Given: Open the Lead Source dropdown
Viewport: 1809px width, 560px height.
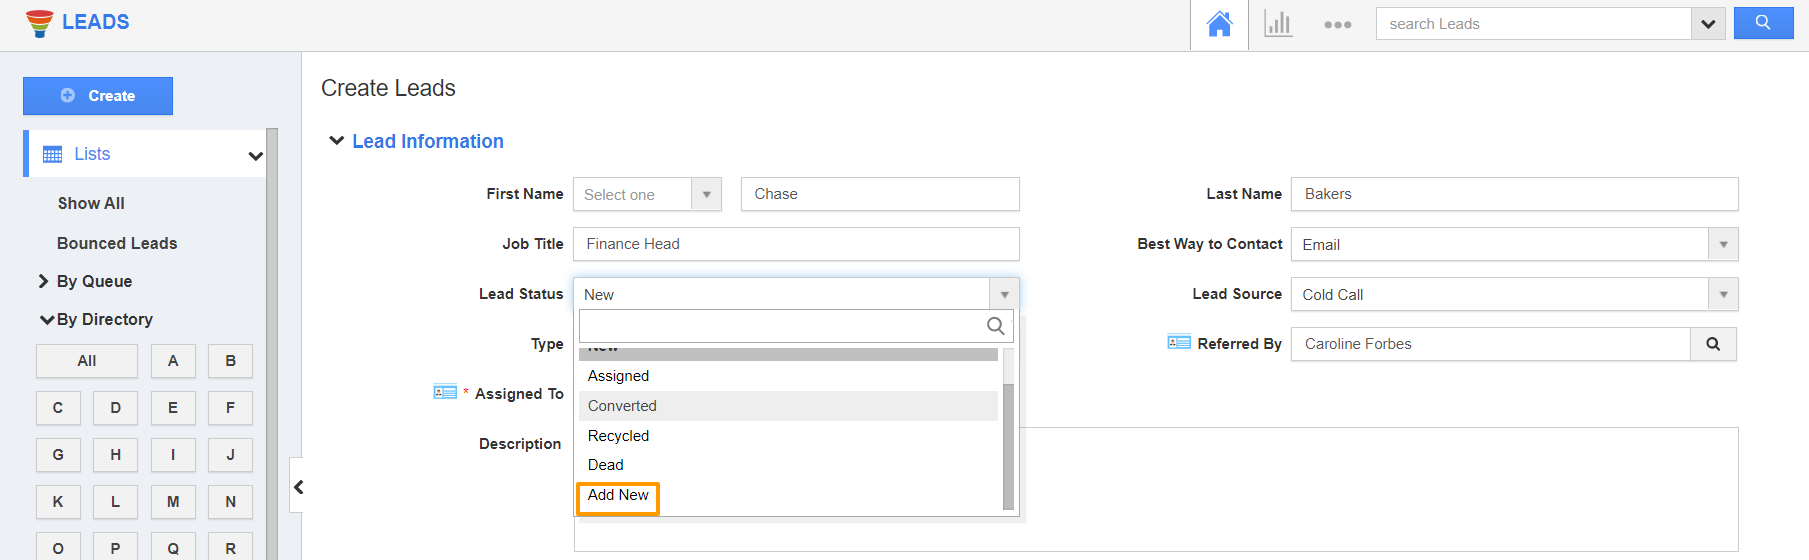Looking at the screenshot, I should click(x=1723, y=294).
